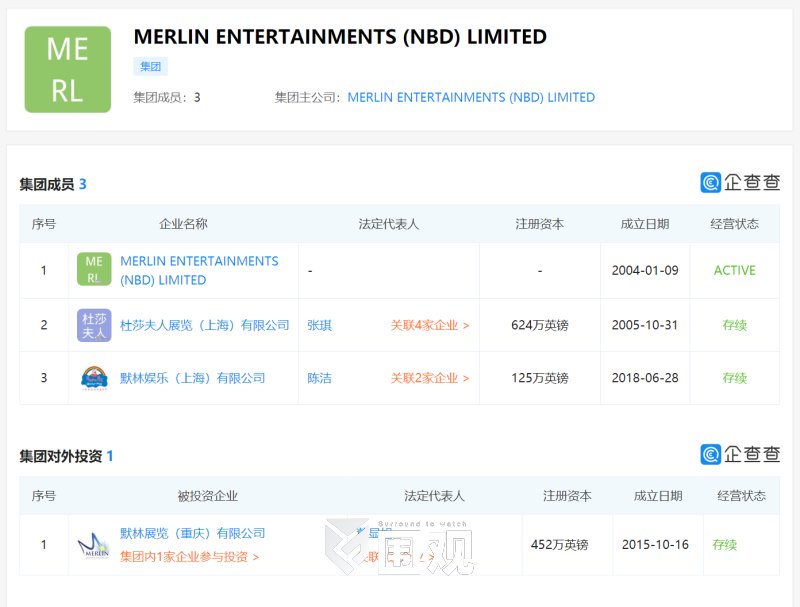Open 默林娱乐（上海）有限公司 company page

[192, 378]
